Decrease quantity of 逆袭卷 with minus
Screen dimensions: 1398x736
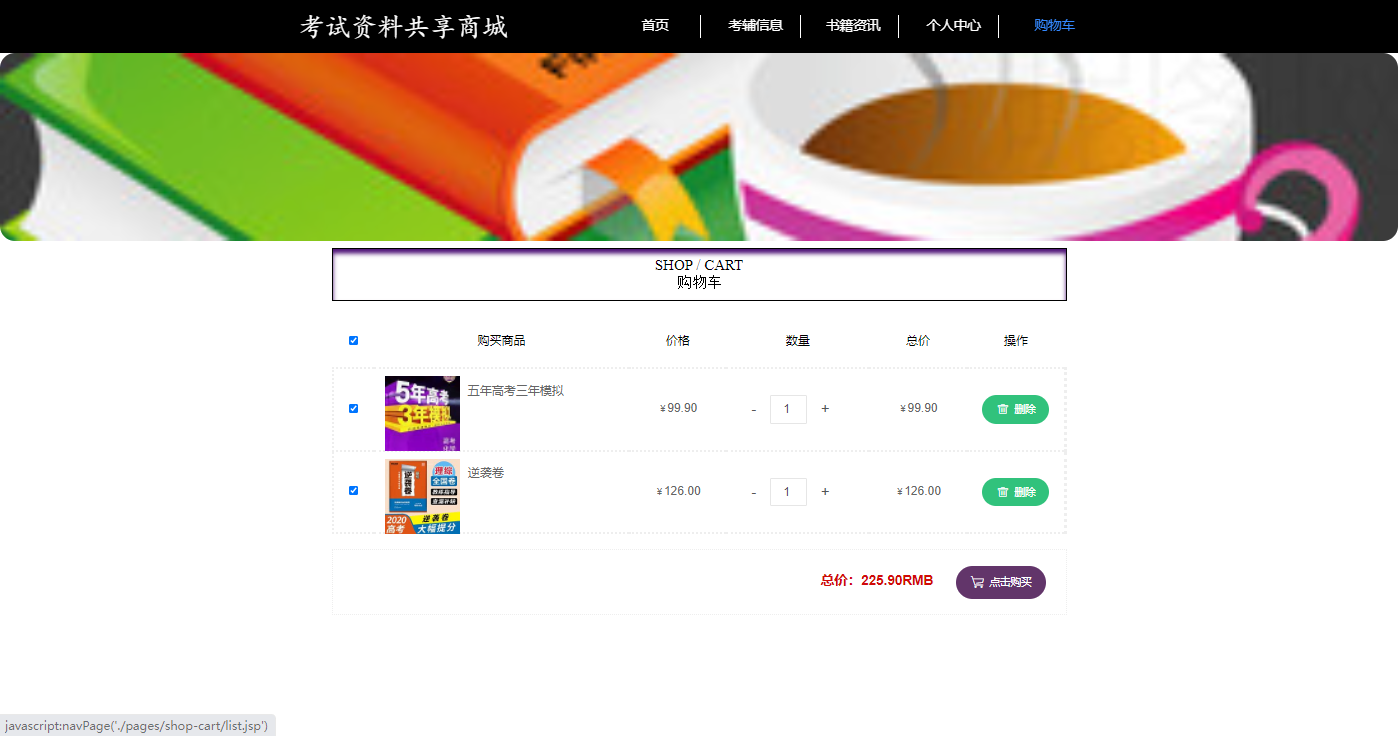click(754, 492)
